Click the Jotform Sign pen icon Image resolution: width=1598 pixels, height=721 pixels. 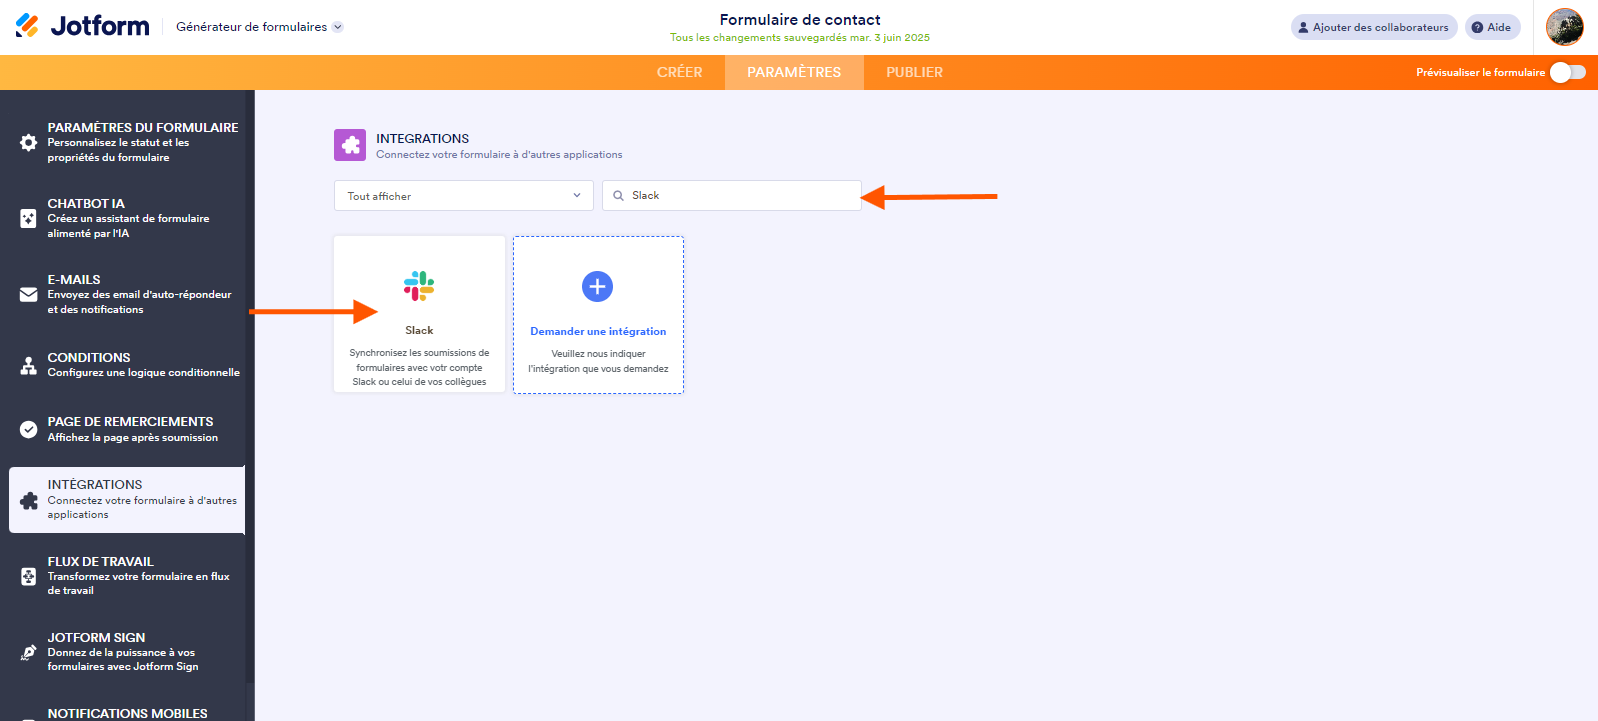pyautogui.click(x=29, y=652)
